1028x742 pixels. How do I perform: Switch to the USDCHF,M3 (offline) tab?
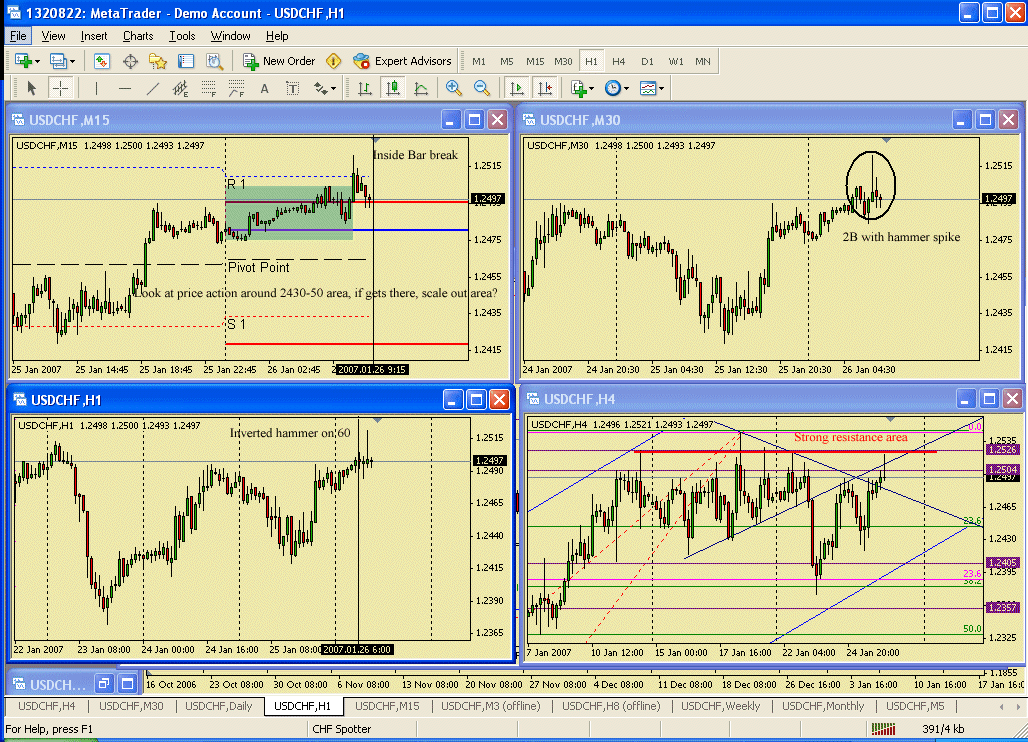tap(490, 706)
